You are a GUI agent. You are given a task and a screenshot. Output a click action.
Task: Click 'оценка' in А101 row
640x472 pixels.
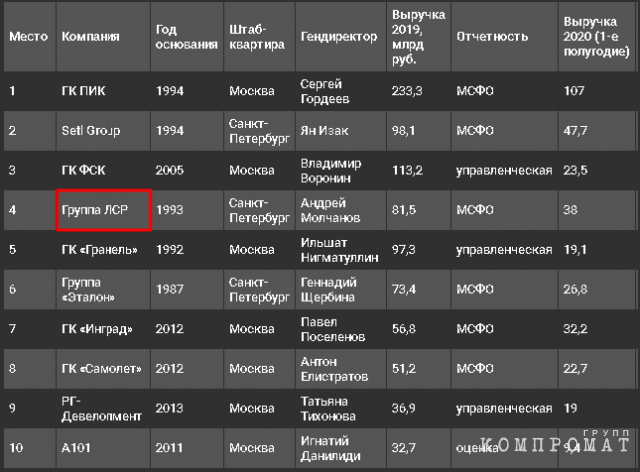[x=477, y=448]
